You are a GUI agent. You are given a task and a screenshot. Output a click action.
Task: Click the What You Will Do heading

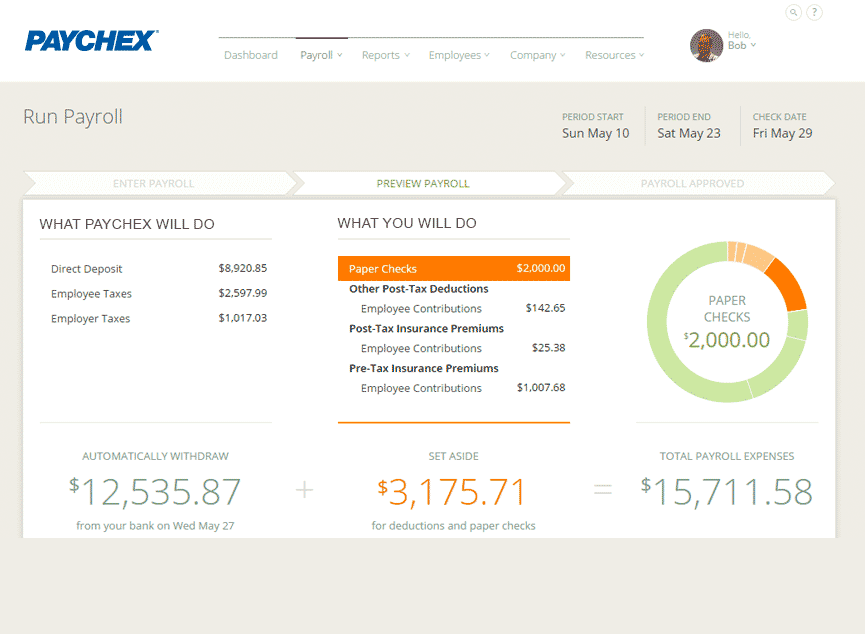[x=407, y=223]
